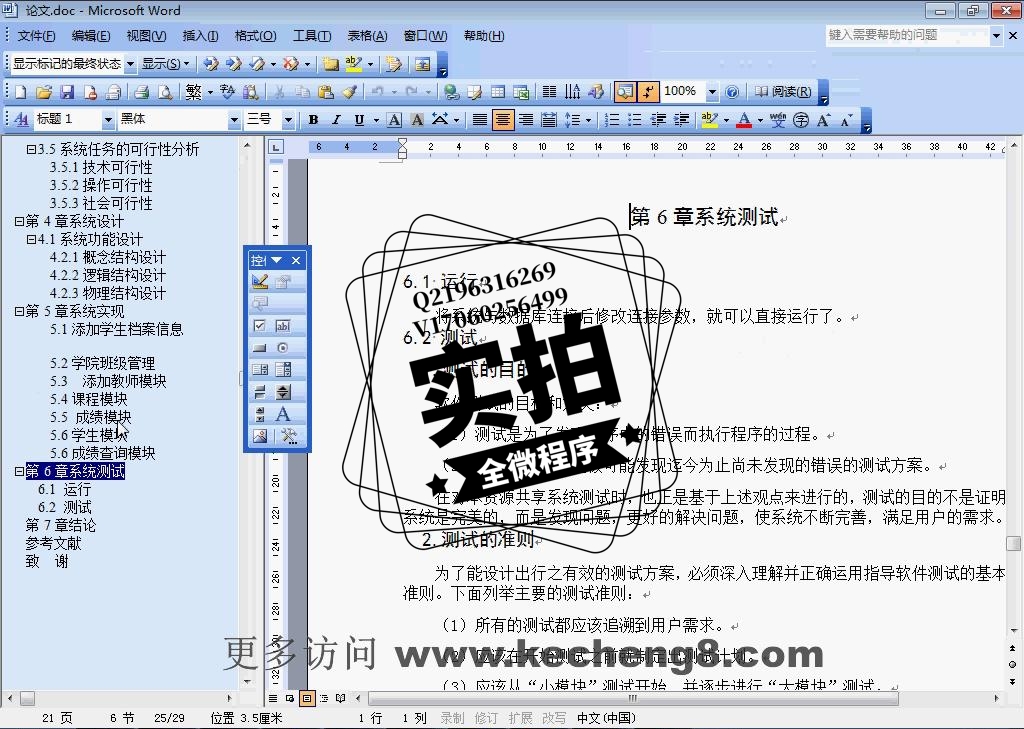Toggle Italic formatting
1024x729 pixels.
point(336,120)
